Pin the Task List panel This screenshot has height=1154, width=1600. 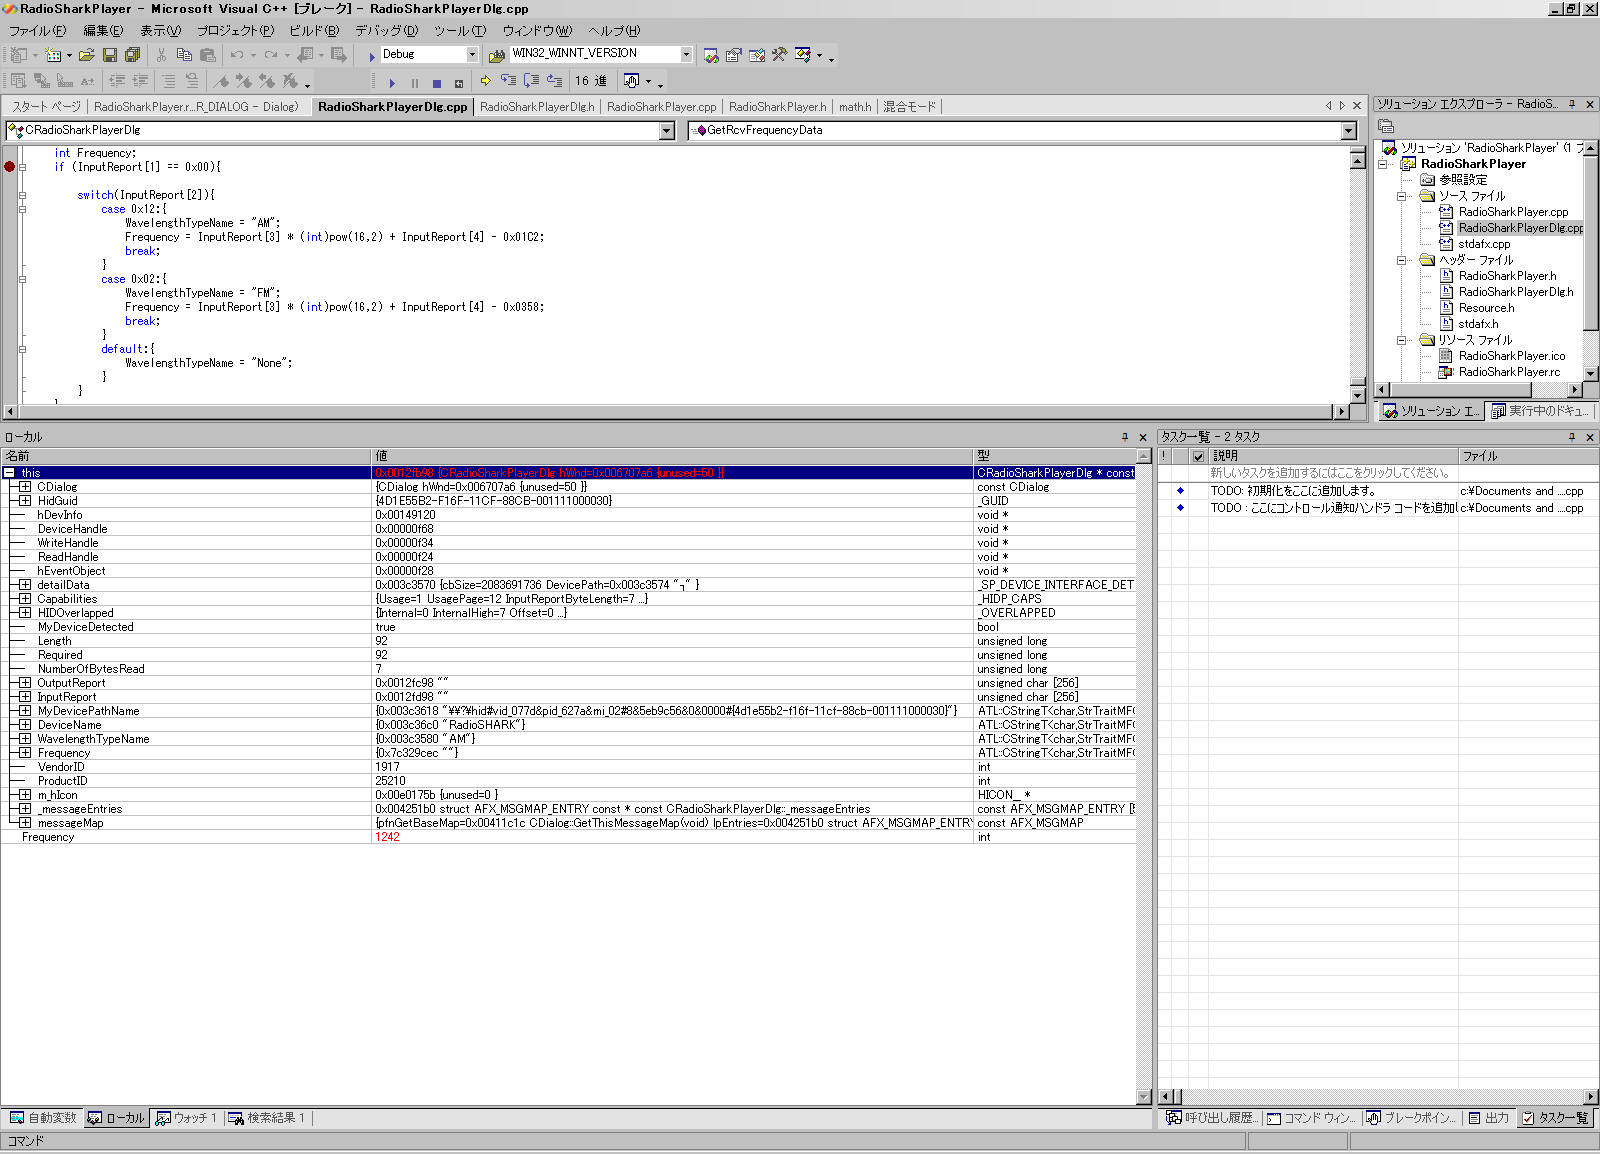point(1572,437)
